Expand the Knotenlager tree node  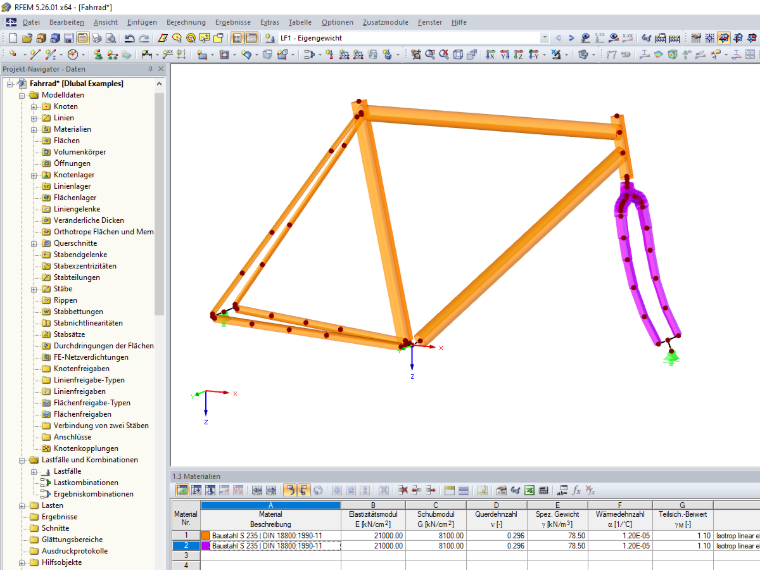[34, 175]
